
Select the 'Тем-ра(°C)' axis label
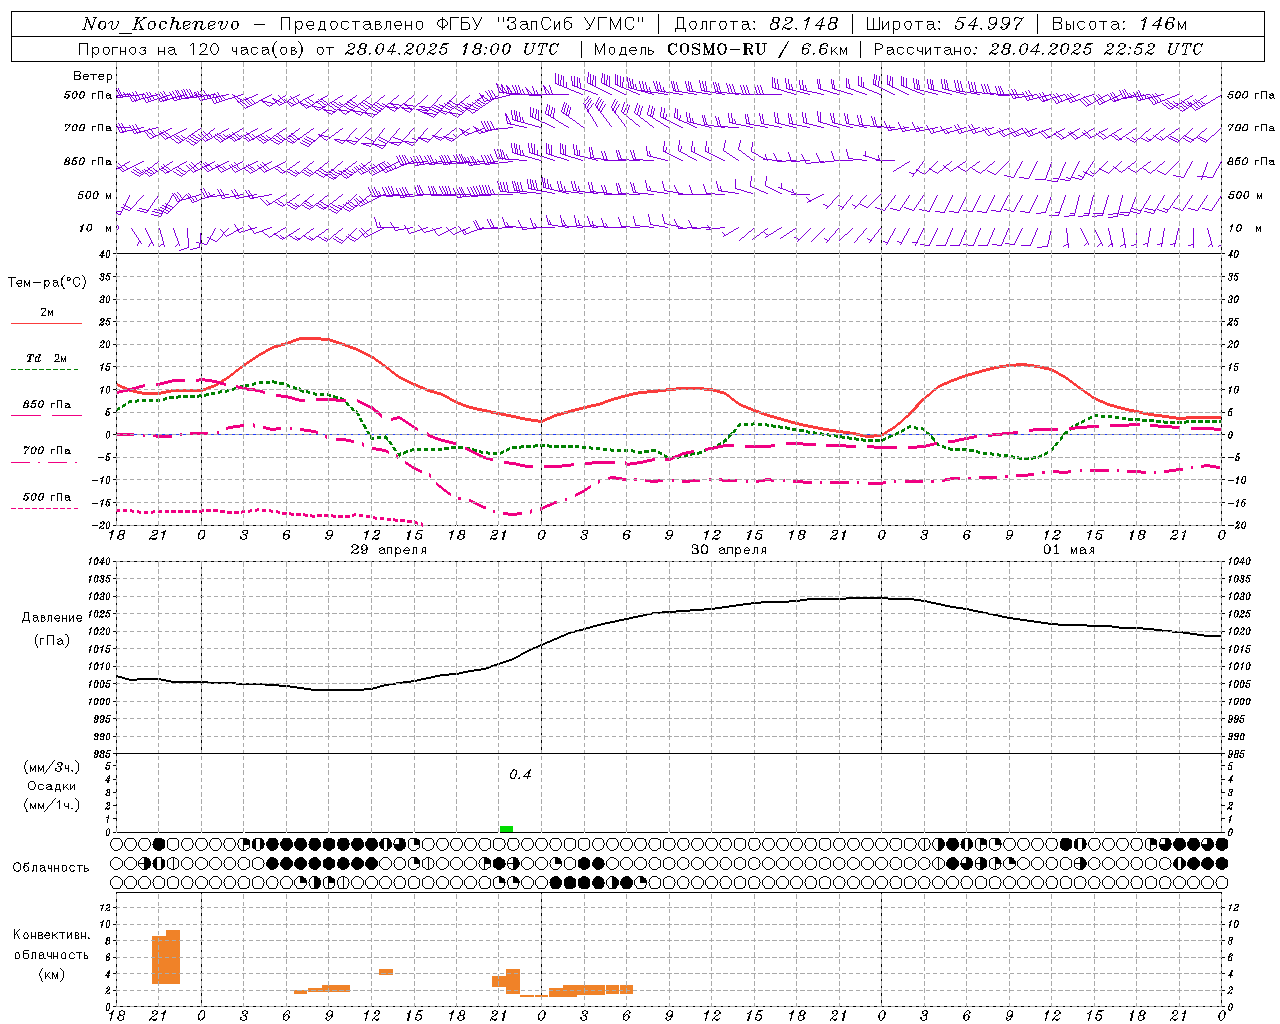(47, 283)
